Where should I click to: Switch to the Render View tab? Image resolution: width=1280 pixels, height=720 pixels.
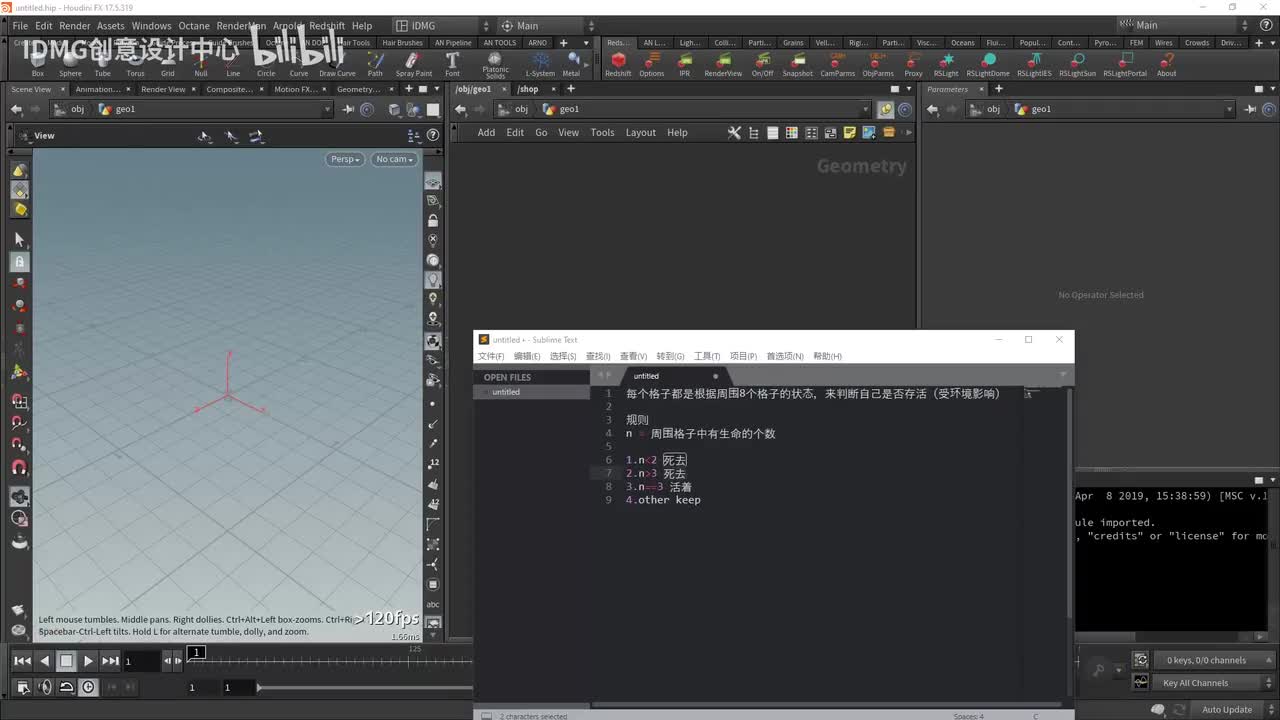(x=162, y=89)
